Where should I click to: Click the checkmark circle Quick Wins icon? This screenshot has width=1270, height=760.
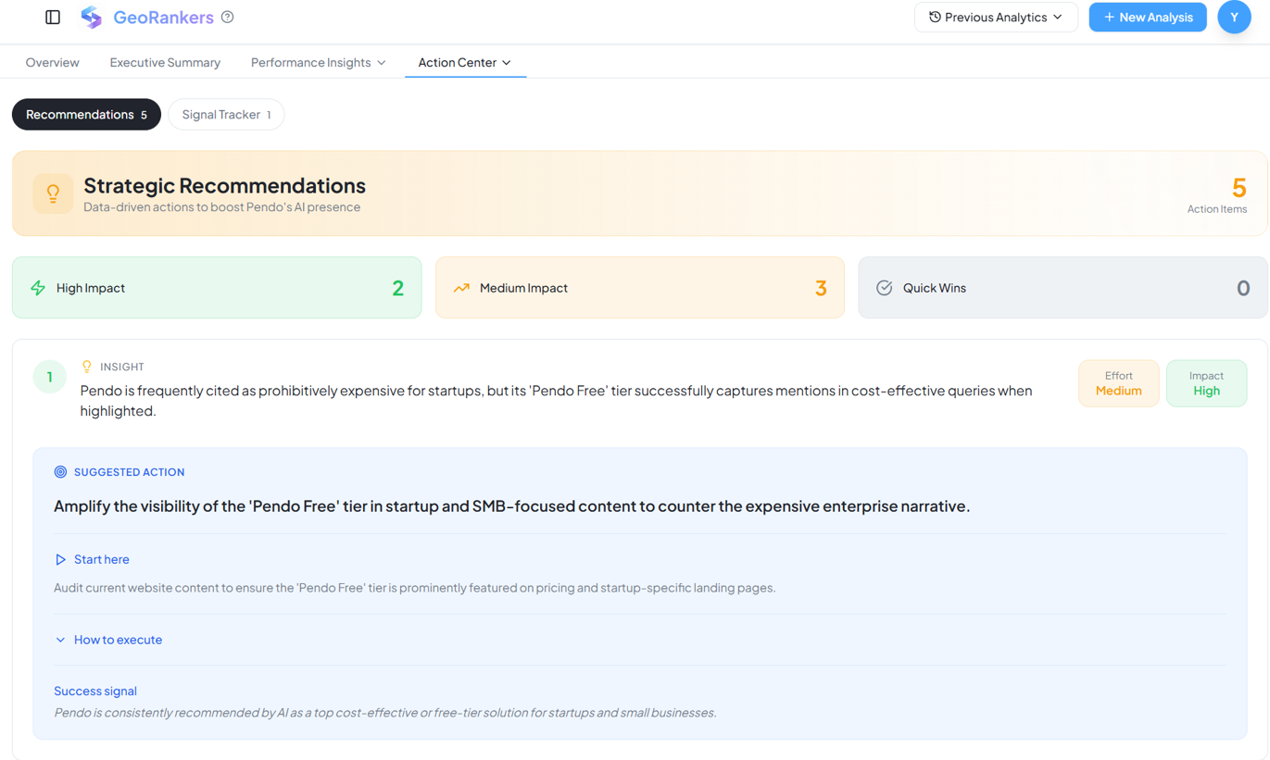pos(884,288)
